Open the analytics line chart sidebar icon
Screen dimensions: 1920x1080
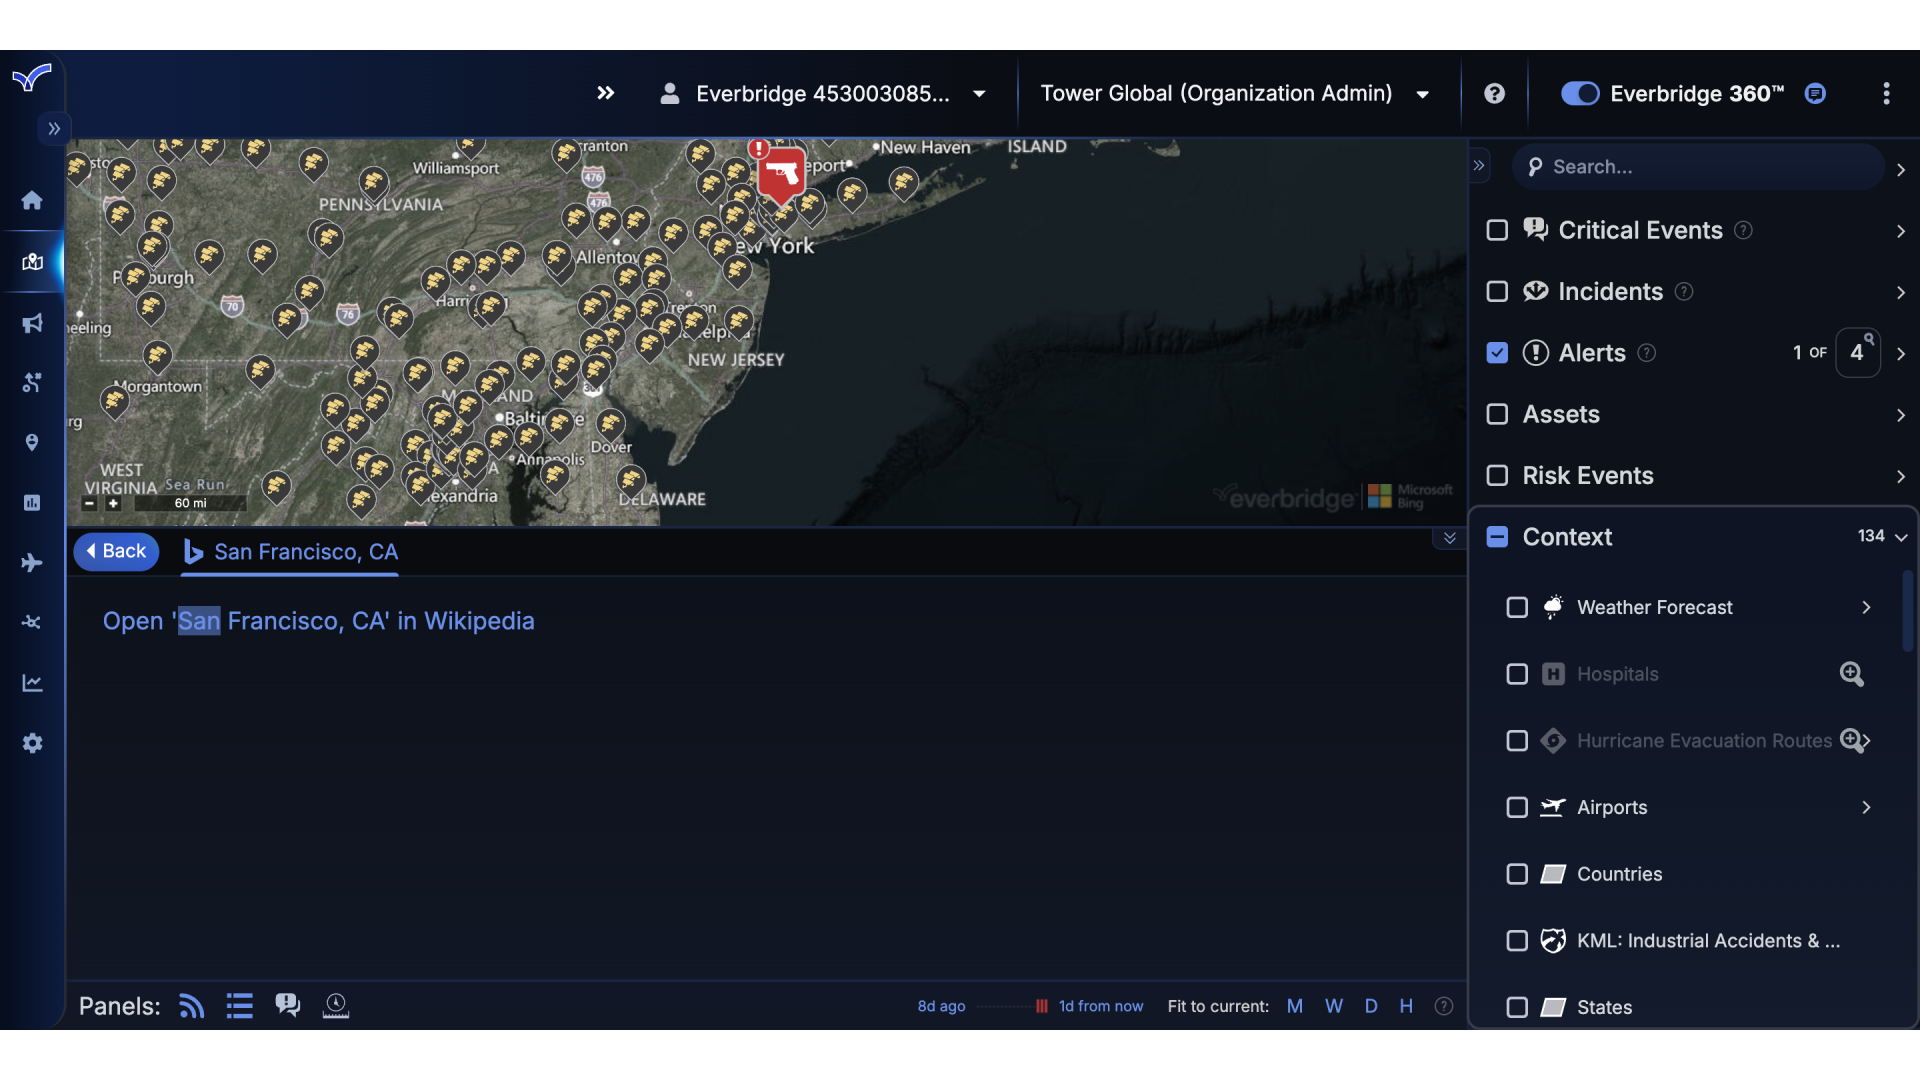tap(32, 682)
